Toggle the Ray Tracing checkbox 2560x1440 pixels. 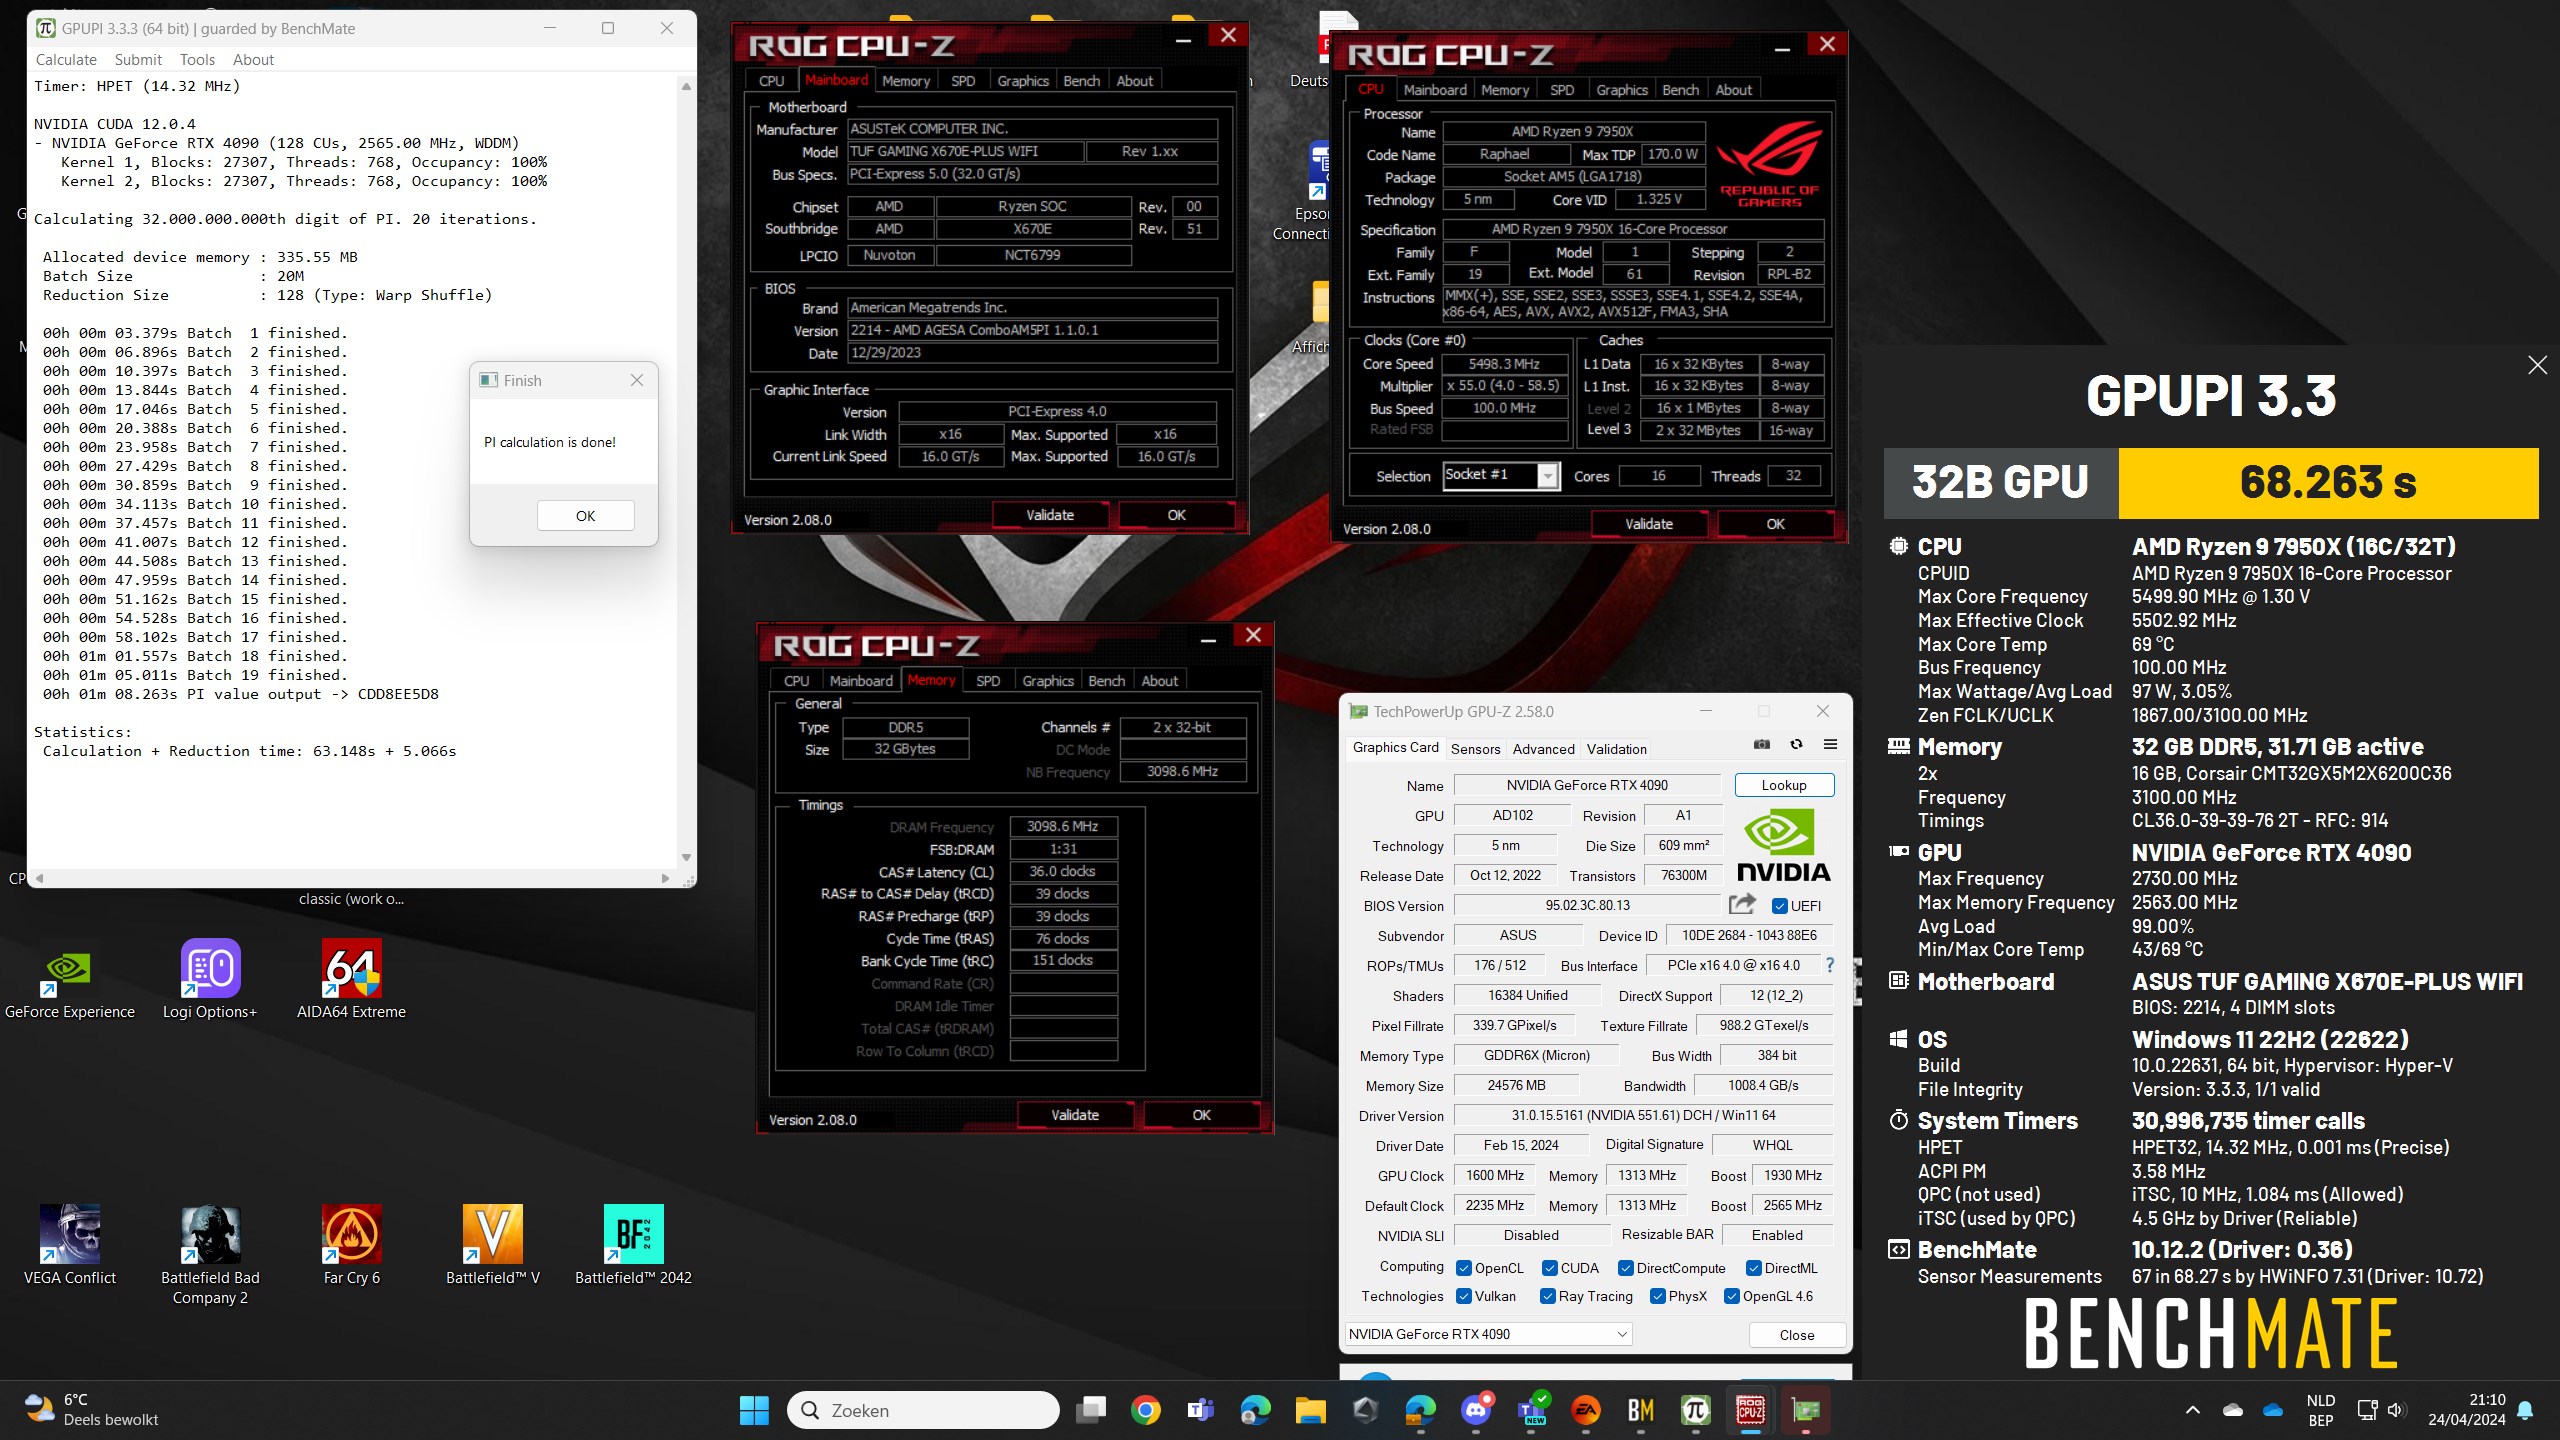tap(1548, 1296)
